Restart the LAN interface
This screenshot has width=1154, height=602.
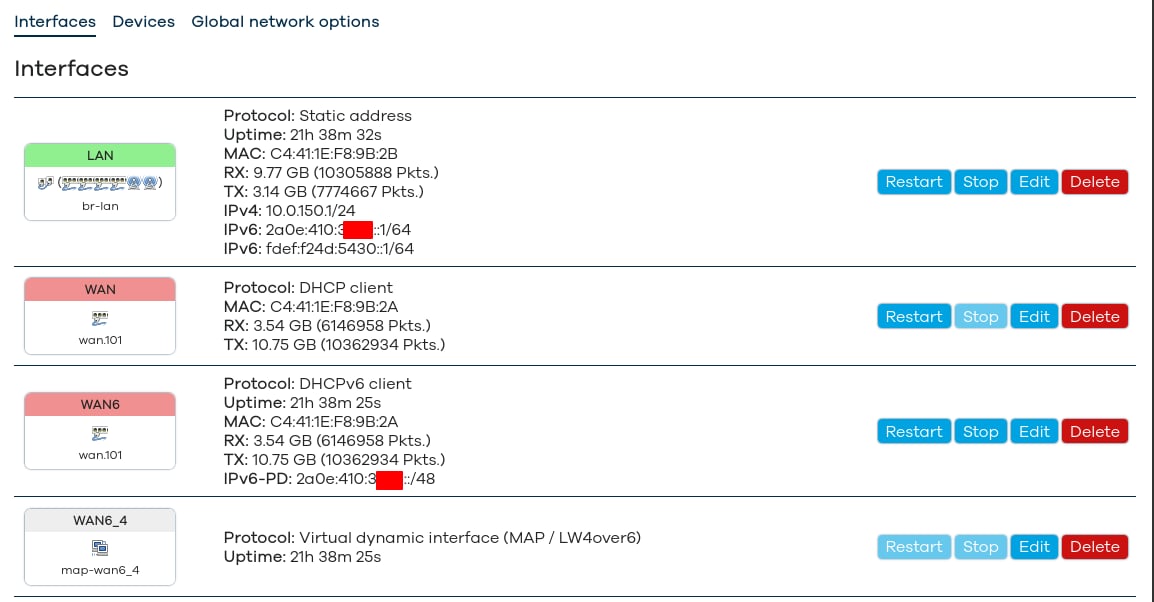(x=913, y=182)
